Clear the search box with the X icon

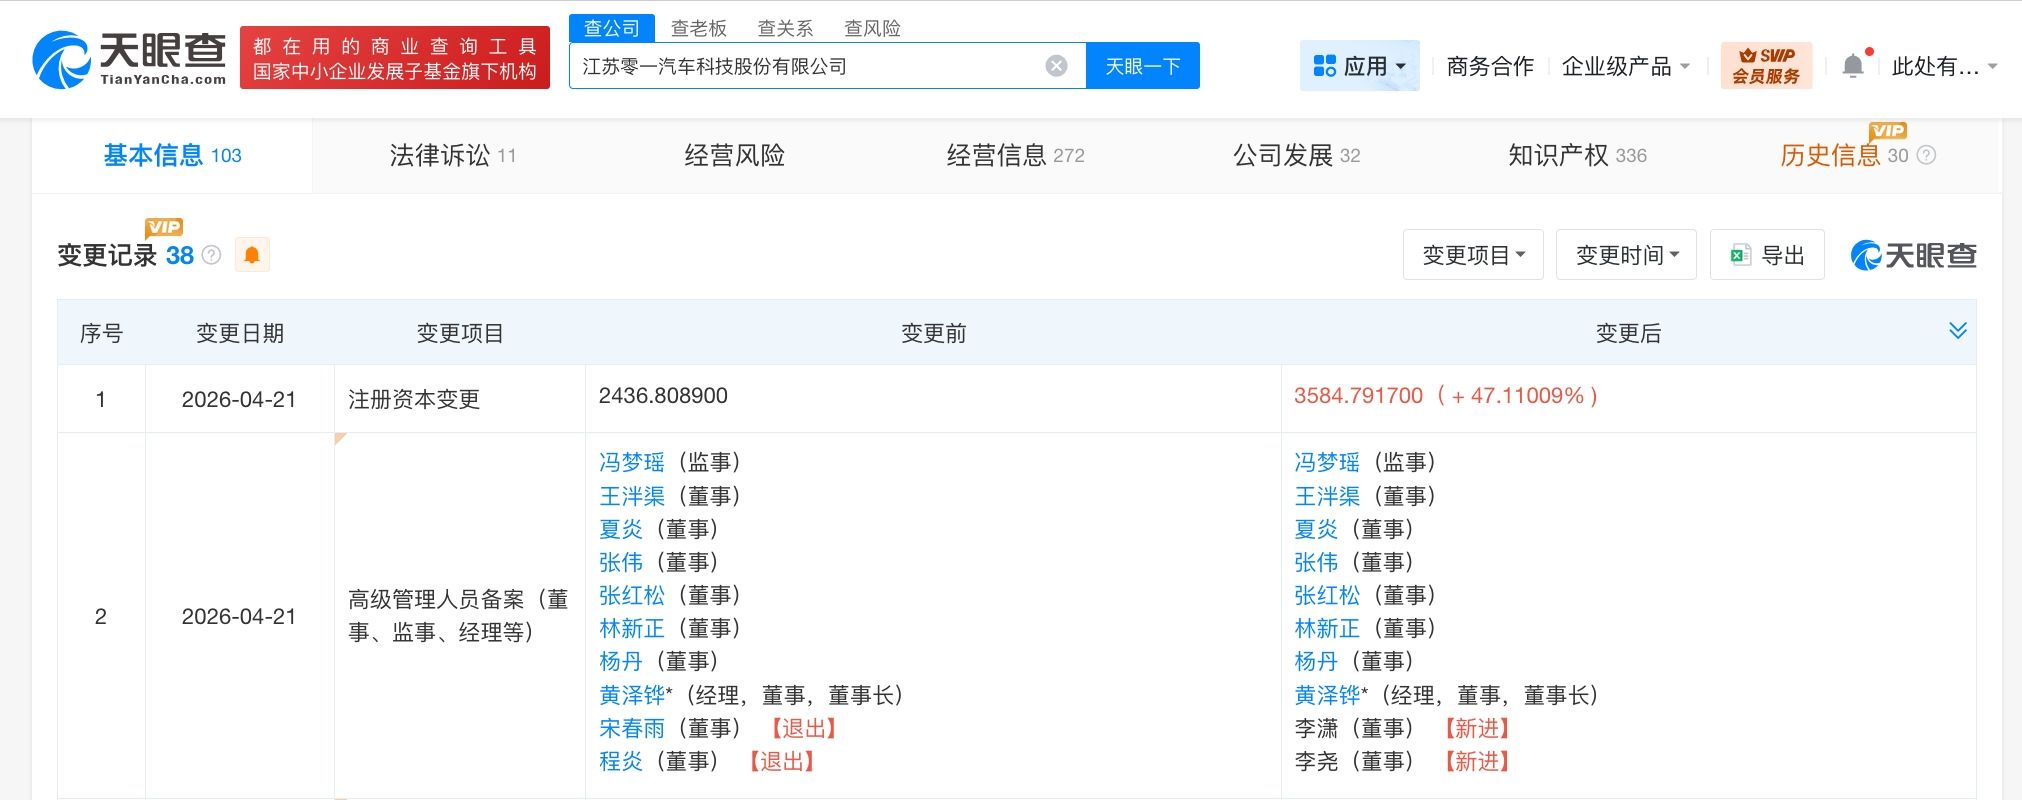point(1056,66)
